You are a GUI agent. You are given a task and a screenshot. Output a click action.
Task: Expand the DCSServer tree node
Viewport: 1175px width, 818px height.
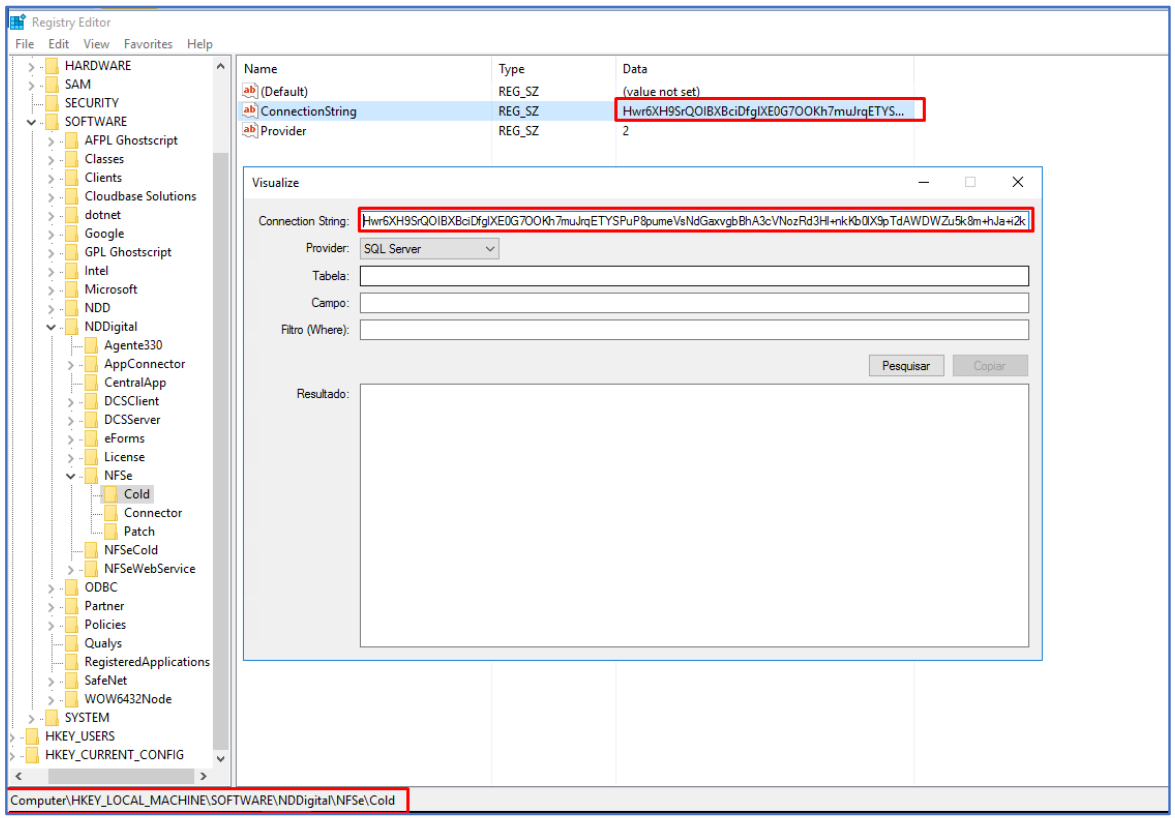(x=71, y=420)
